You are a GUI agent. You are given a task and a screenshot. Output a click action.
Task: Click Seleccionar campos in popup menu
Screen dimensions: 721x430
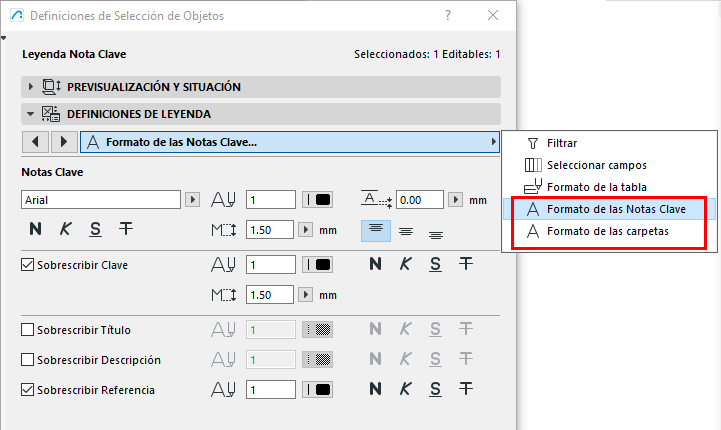pyautogui.click(x=596, y=165)
